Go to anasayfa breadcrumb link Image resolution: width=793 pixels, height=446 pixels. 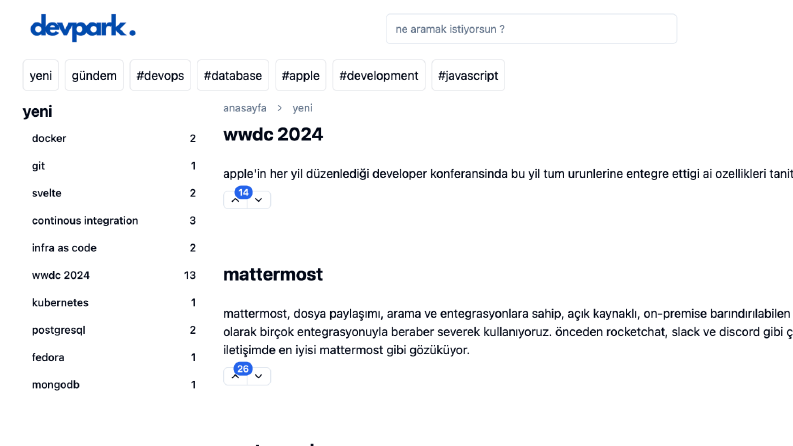click(245, 108)
